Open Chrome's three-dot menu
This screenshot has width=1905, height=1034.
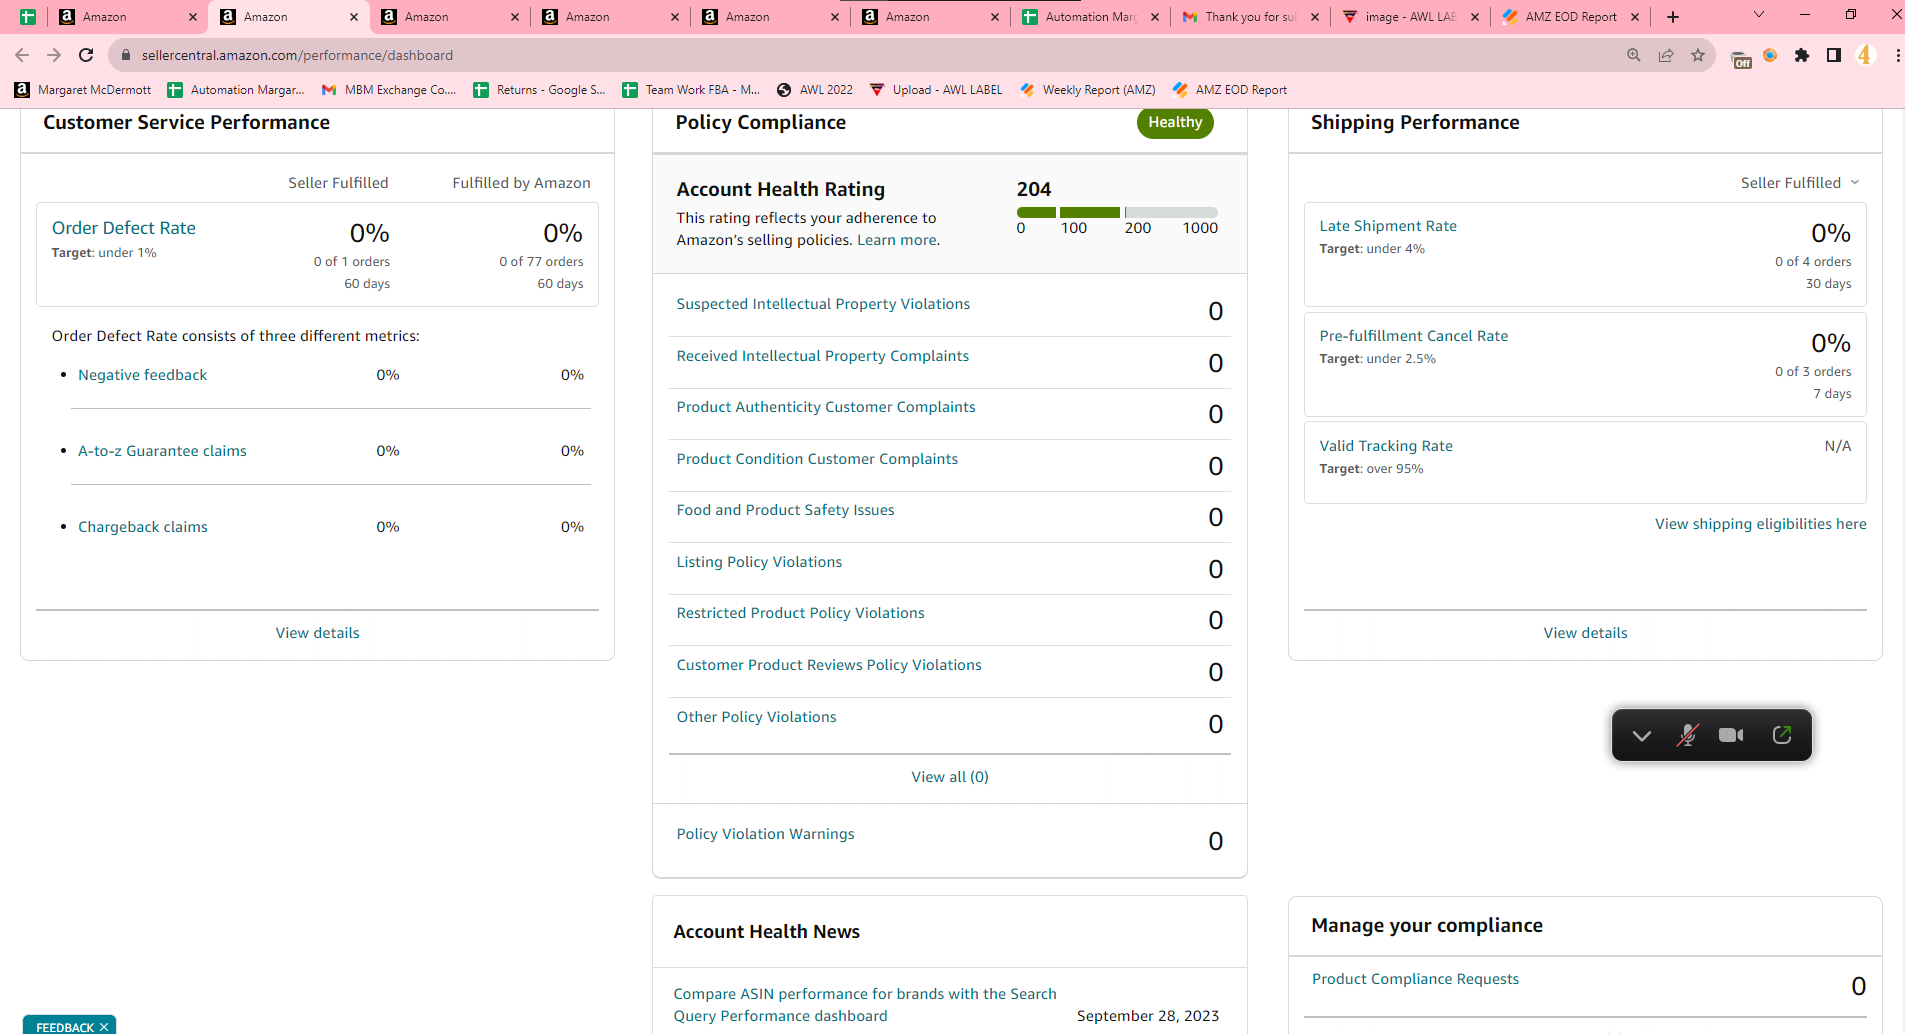(x=1897, y=55)
